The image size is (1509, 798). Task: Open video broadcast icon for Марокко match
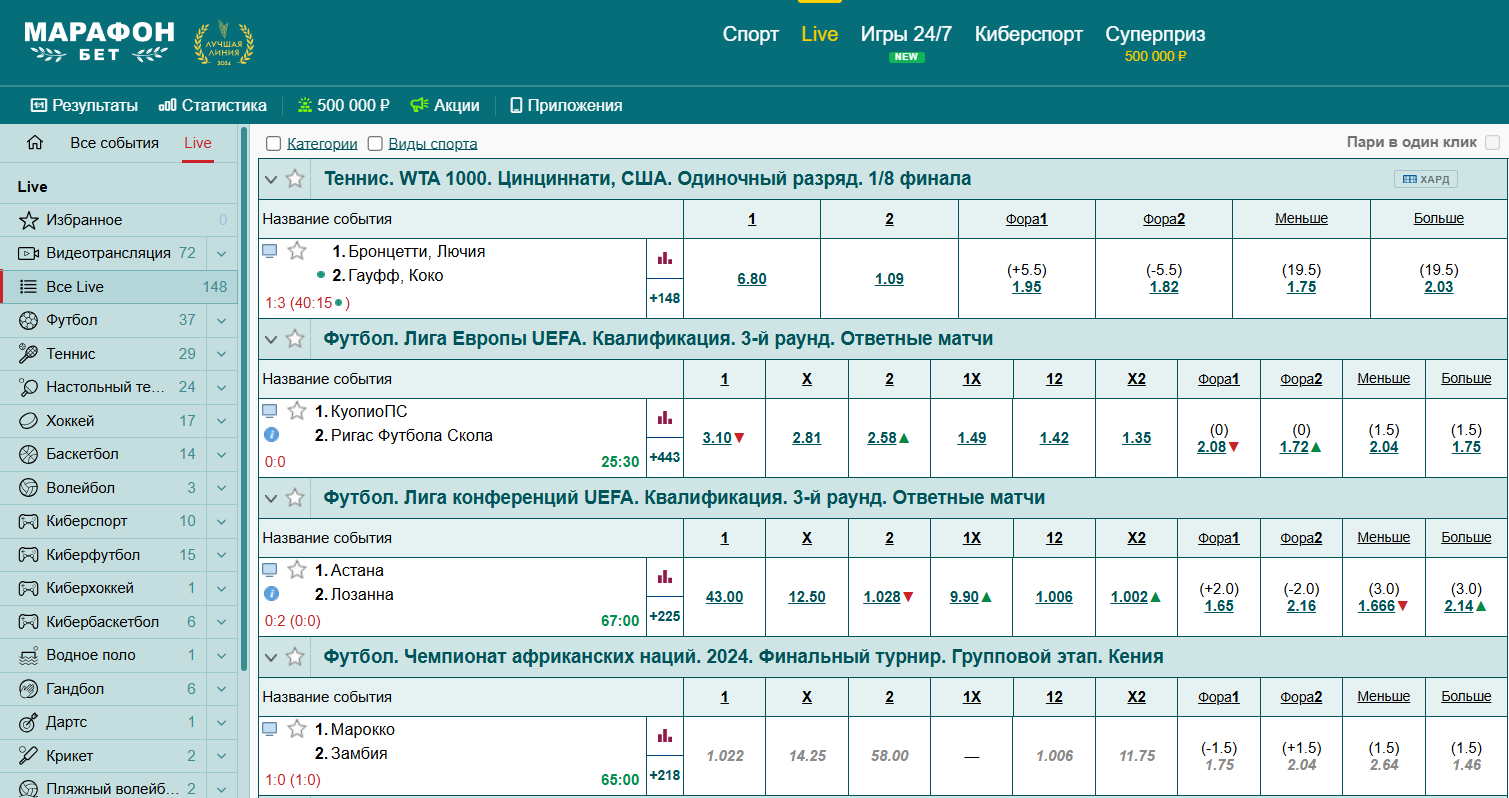click(269, 729)
